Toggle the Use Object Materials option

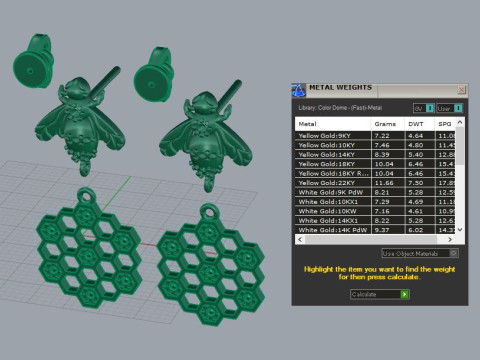coord(420,253)
